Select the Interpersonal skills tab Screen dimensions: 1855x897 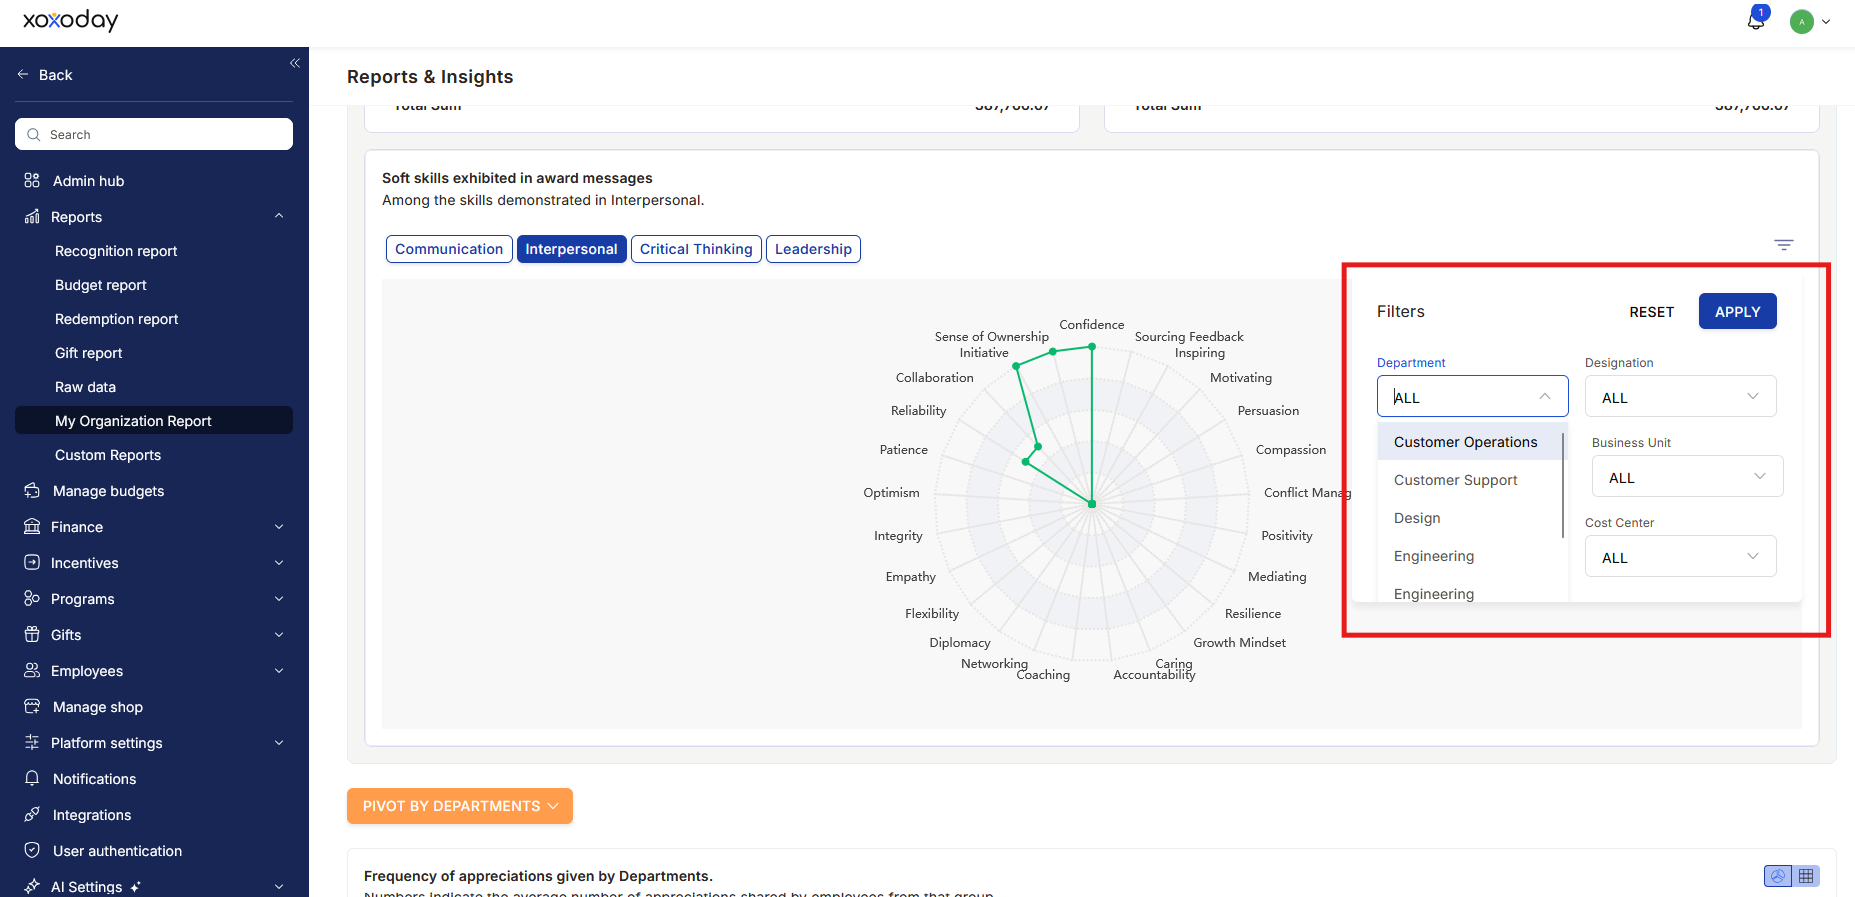coord(572,249)
